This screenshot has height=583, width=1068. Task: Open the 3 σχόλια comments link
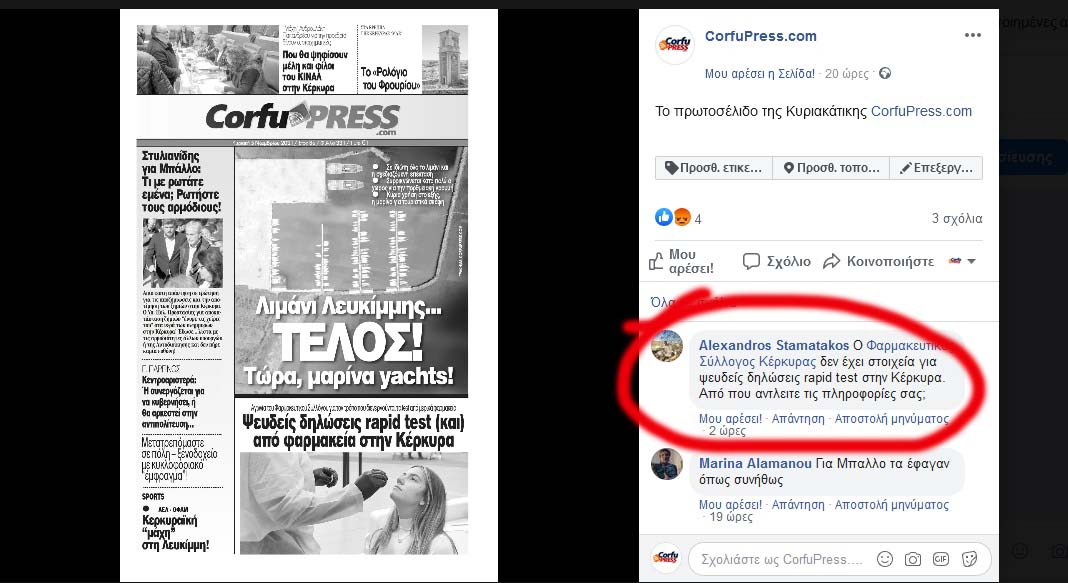957,219
